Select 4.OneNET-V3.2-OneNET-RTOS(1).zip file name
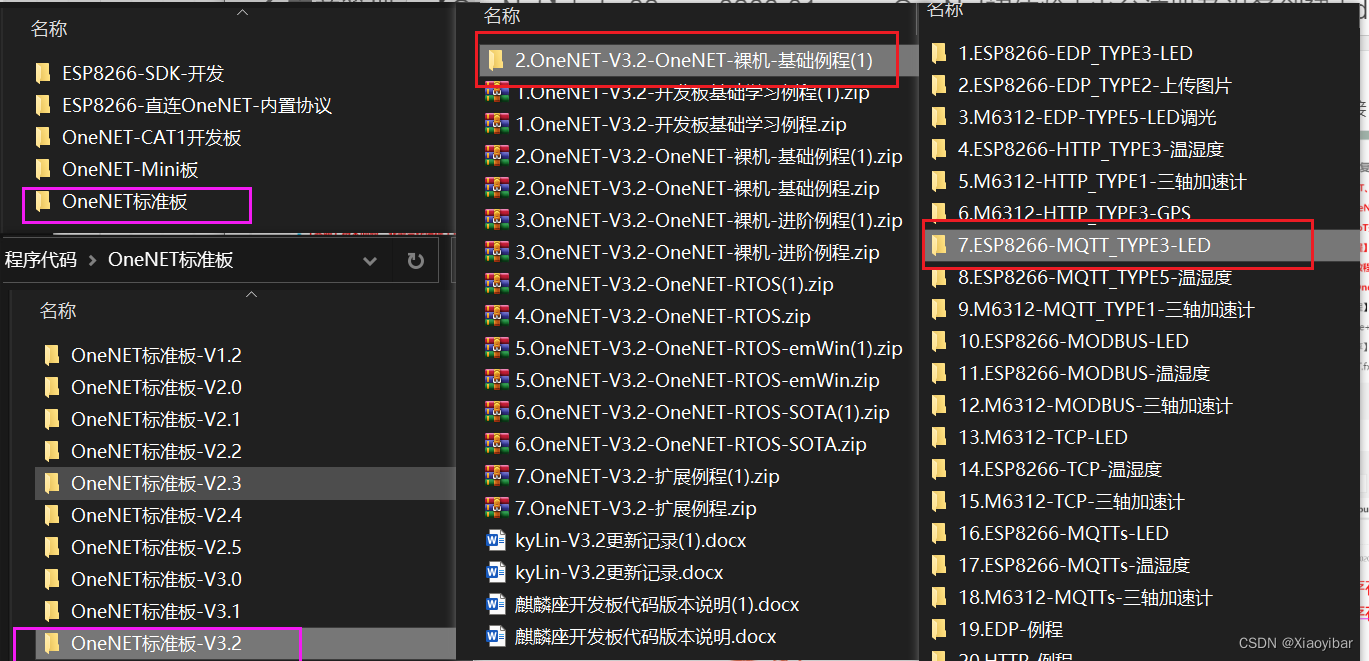Image resolution: width=1369 pixels, height=661 pixels. (674, 284)
